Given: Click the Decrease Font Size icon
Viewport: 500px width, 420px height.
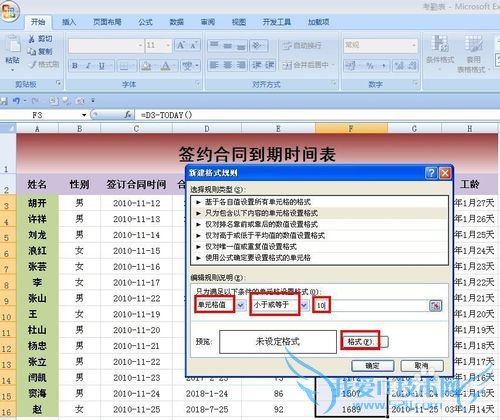Looking at the screenshot, I should [194, 45].
